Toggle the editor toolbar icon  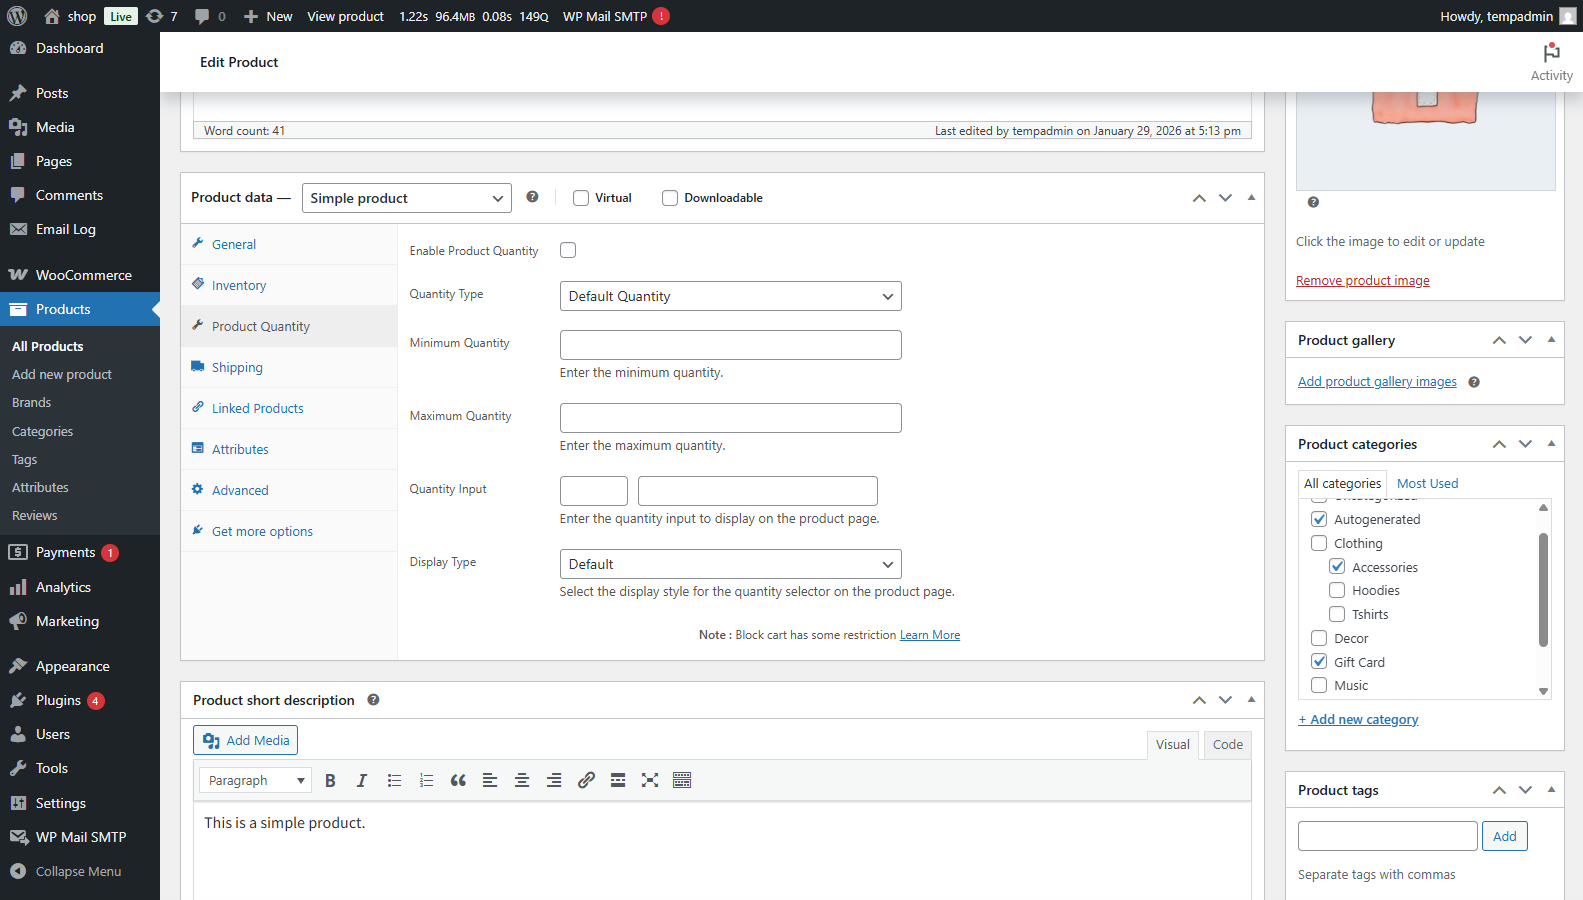pos(682,781)
